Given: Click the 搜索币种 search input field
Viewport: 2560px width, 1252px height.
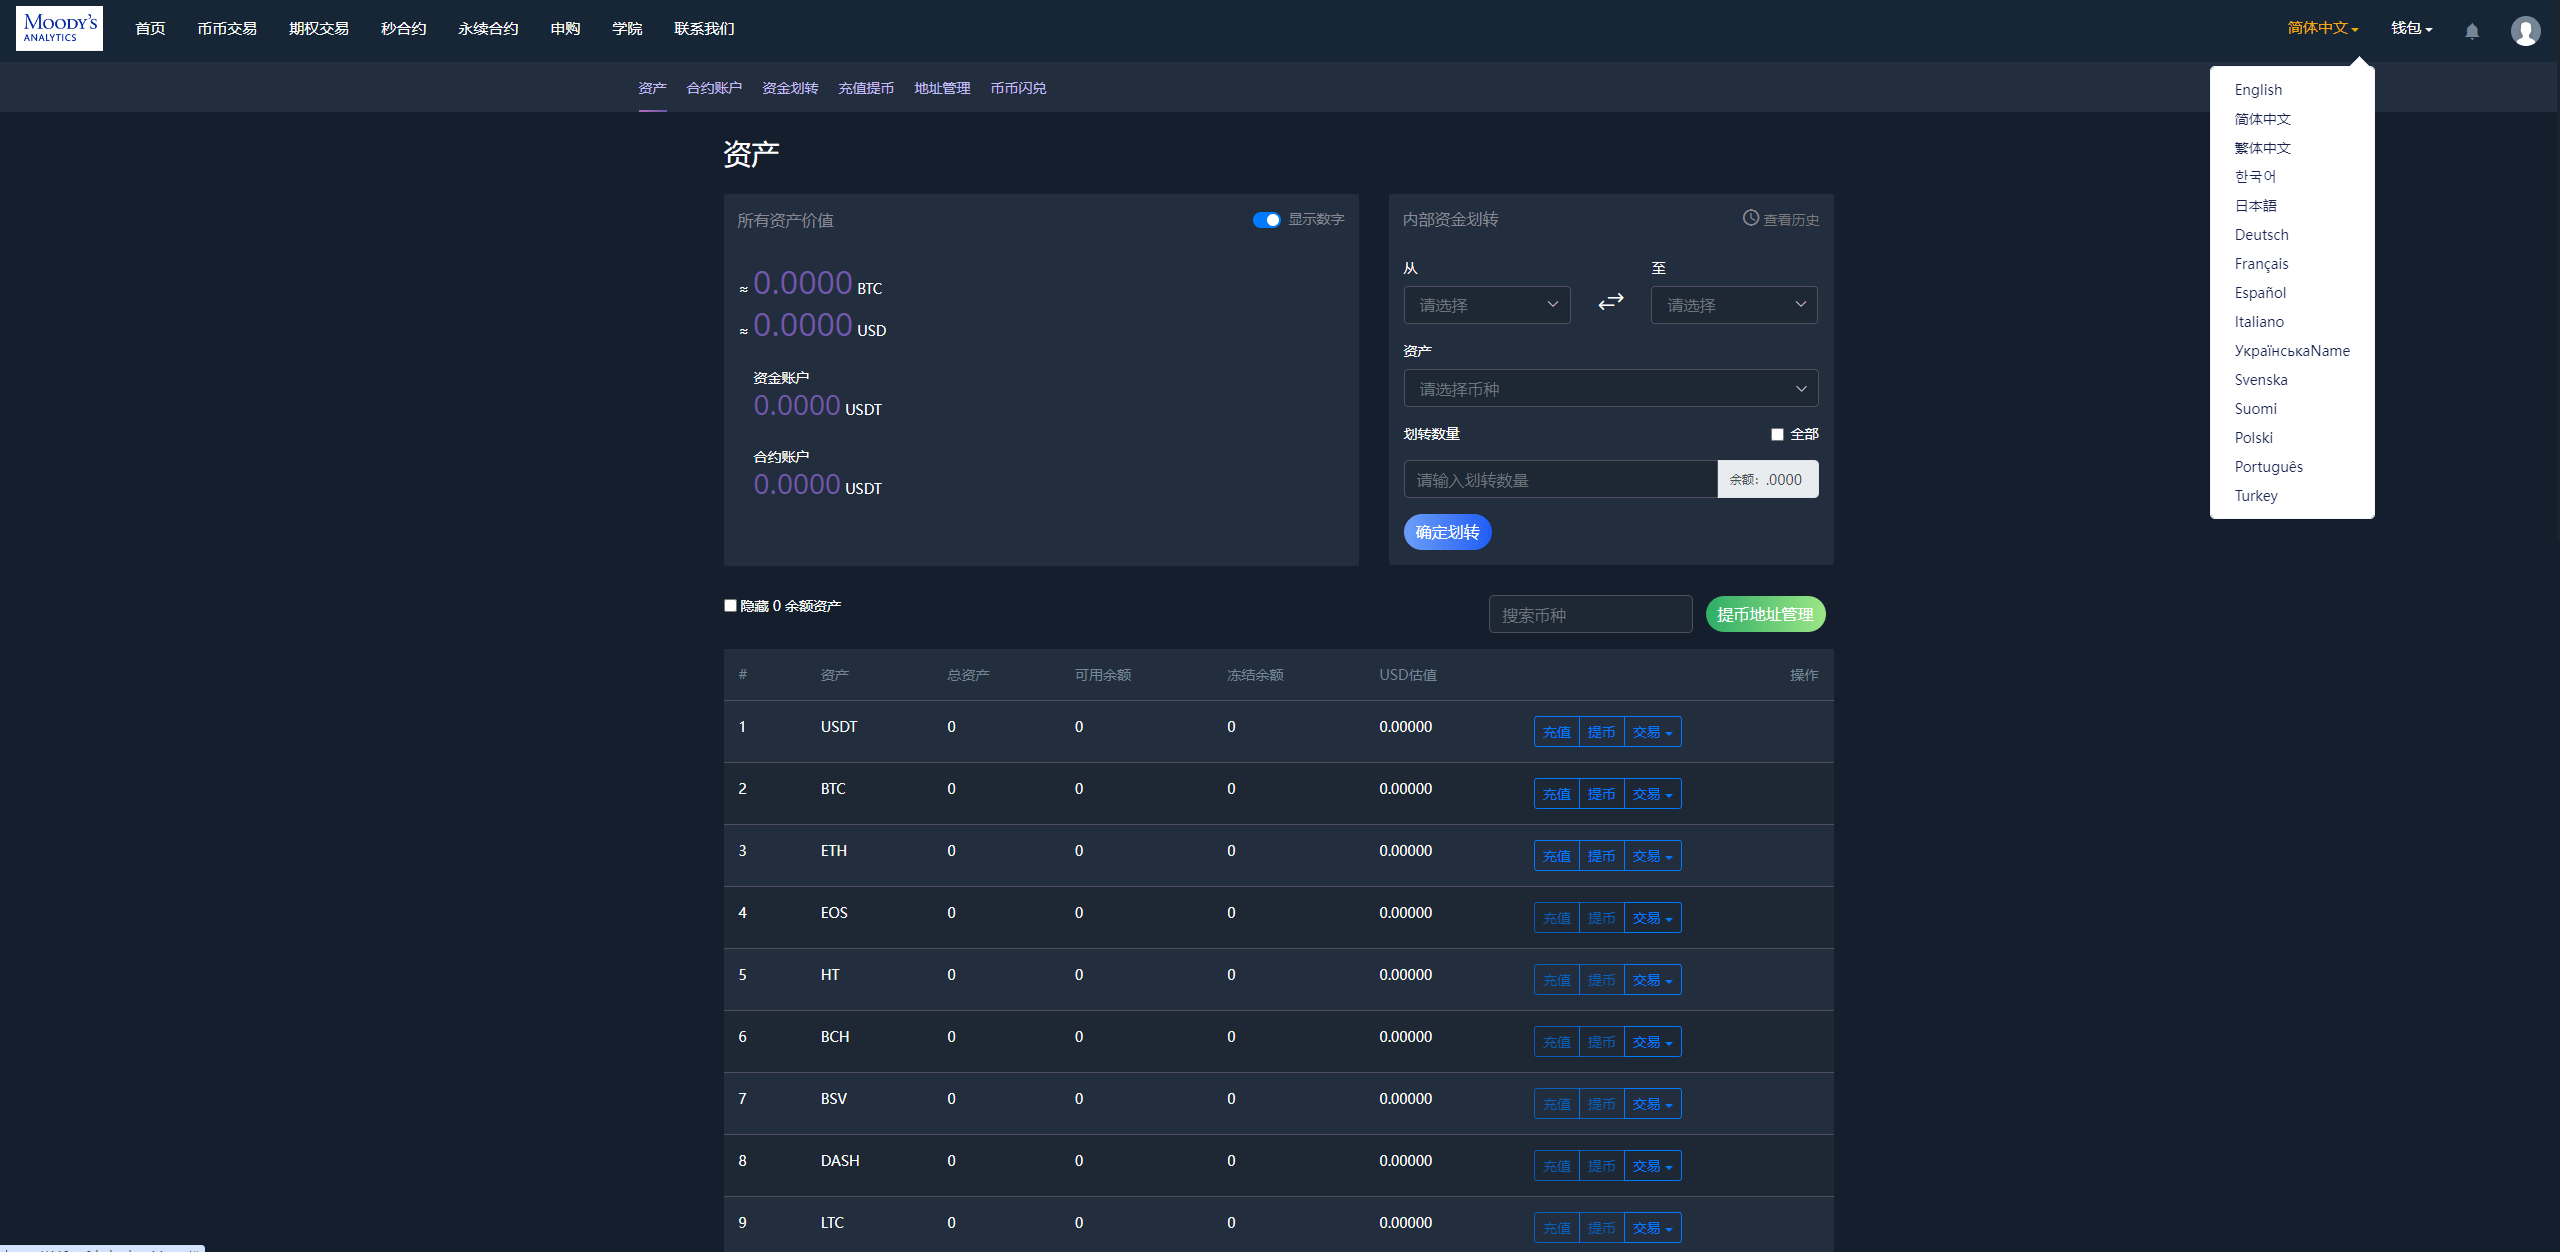Looking at the screenshot, I should pyautogui.click(x=1590, y=614).
